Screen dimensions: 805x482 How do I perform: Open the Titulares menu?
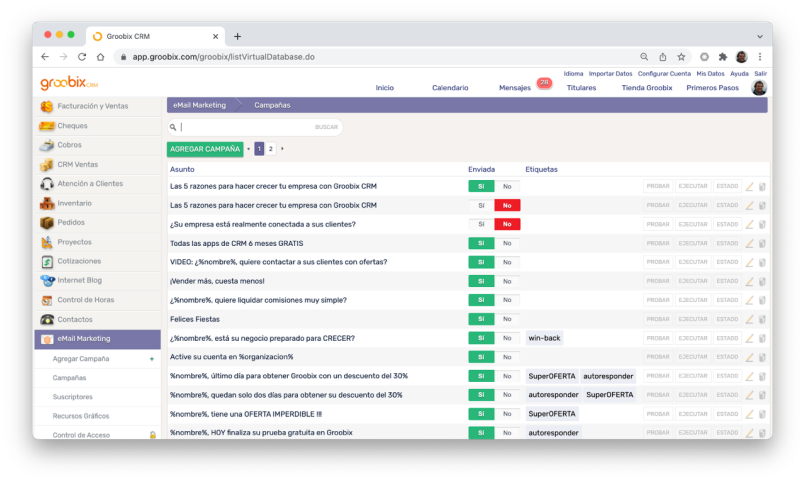[581, 88]
